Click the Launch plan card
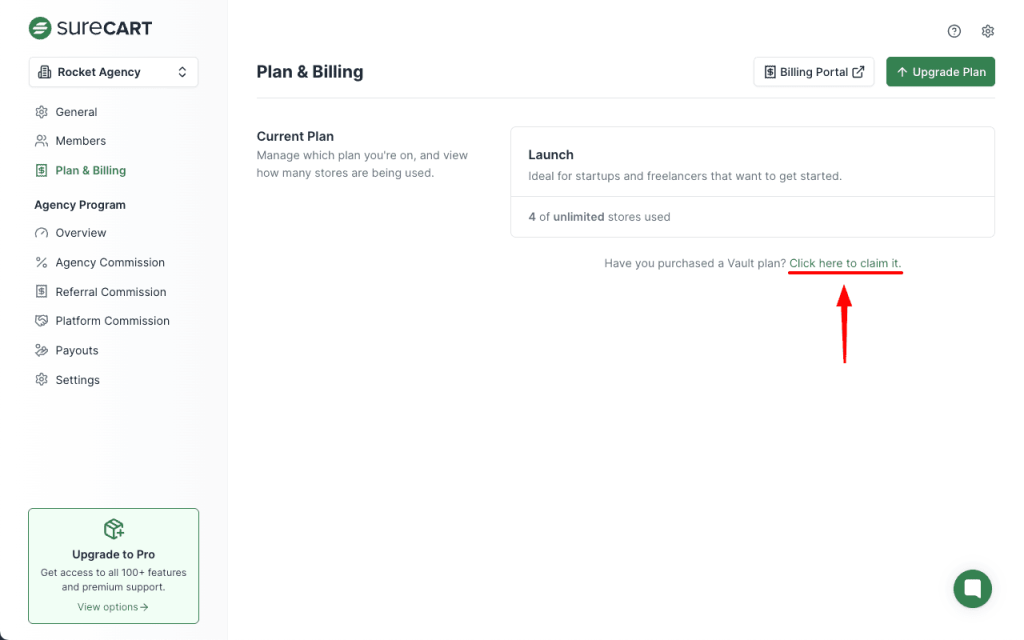The width and height of the screenshot is (1024, 640). point(752,165)
